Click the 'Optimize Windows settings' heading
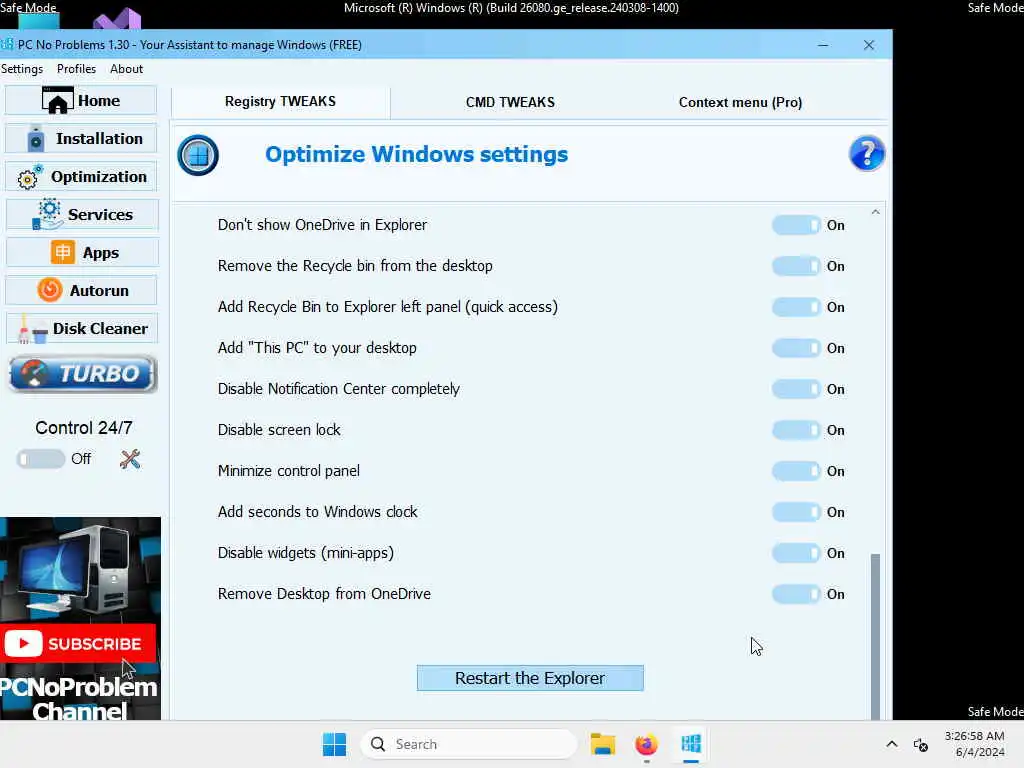The height and width of the screenshot is (768, 1024). point(417,155)
